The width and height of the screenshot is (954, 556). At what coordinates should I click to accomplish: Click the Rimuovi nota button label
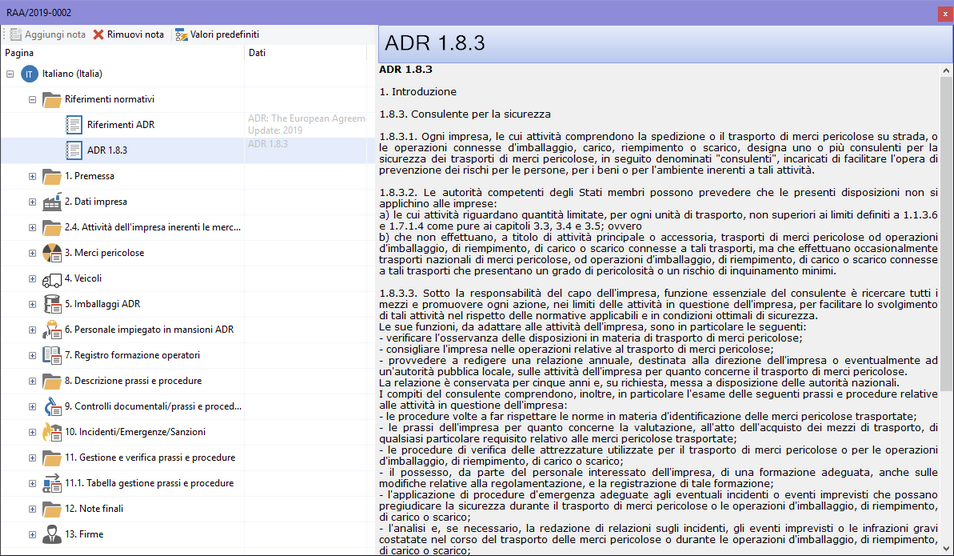point(136,35)
